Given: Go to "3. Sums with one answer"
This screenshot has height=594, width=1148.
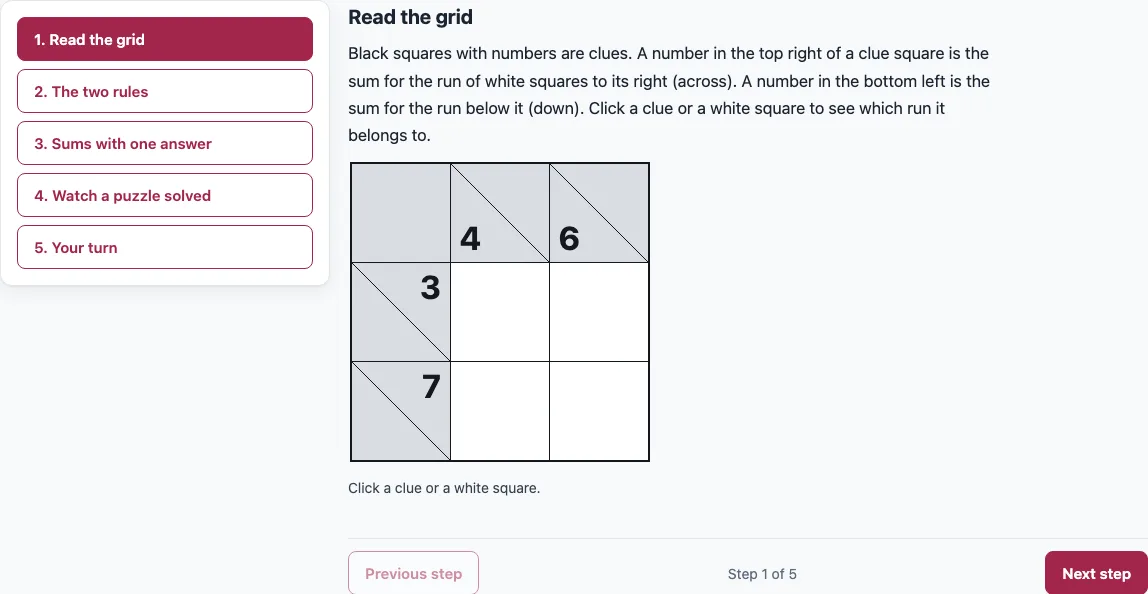Looking at the screenshot, I should [165, 144].
